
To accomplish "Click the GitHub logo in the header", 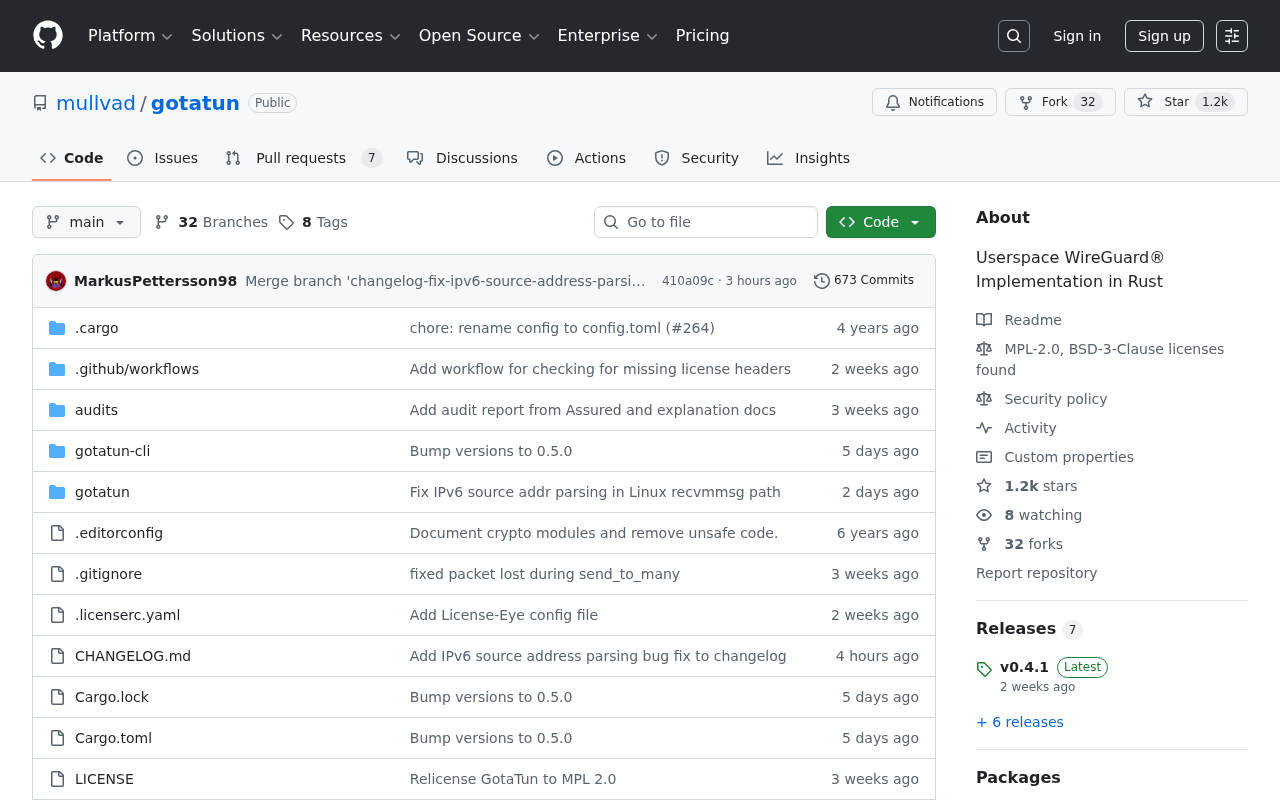I will click(x=47, y=35).
